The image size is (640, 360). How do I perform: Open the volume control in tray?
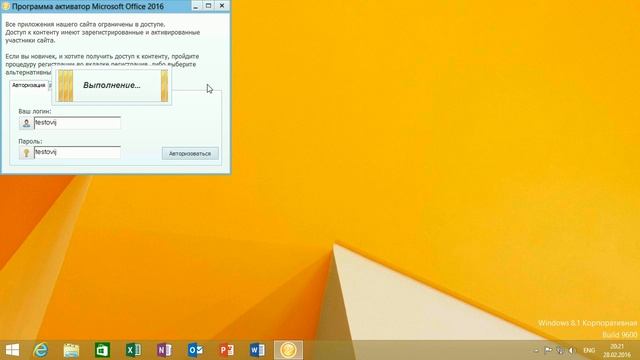(x=572, y=350)
